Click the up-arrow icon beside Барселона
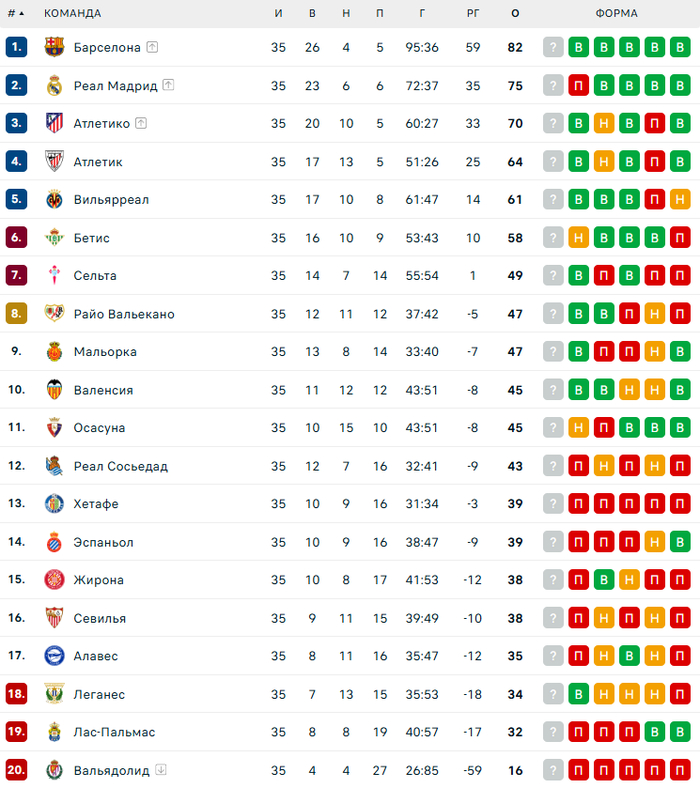 coord(152,47)
